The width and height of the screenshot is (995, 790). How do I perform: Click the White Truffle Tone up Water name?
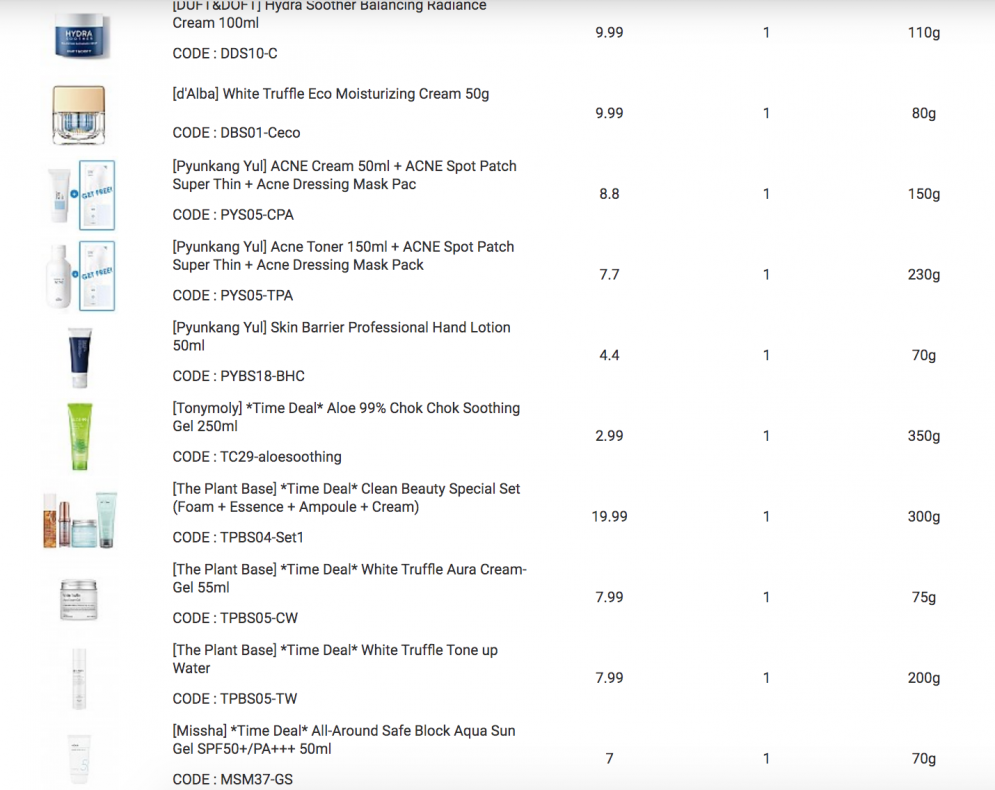335,659
